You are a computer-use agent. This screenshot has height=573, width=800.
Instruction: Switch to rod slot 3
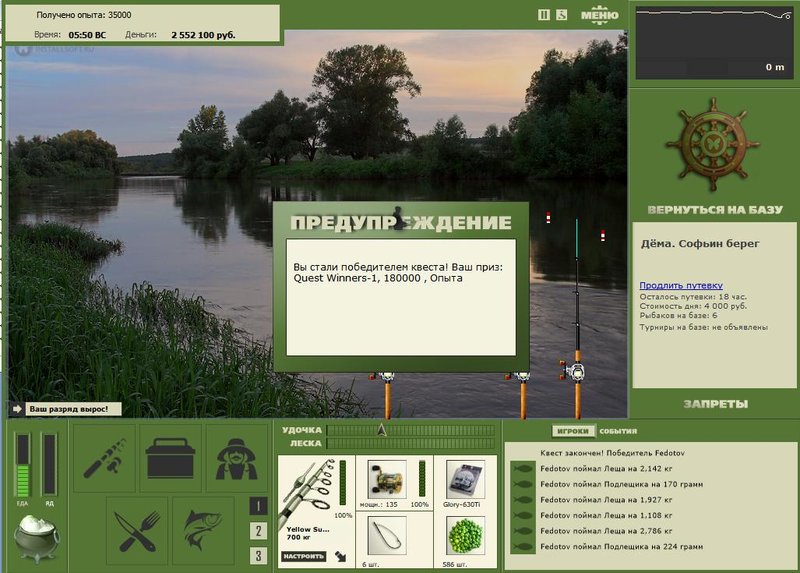(258, 555)
